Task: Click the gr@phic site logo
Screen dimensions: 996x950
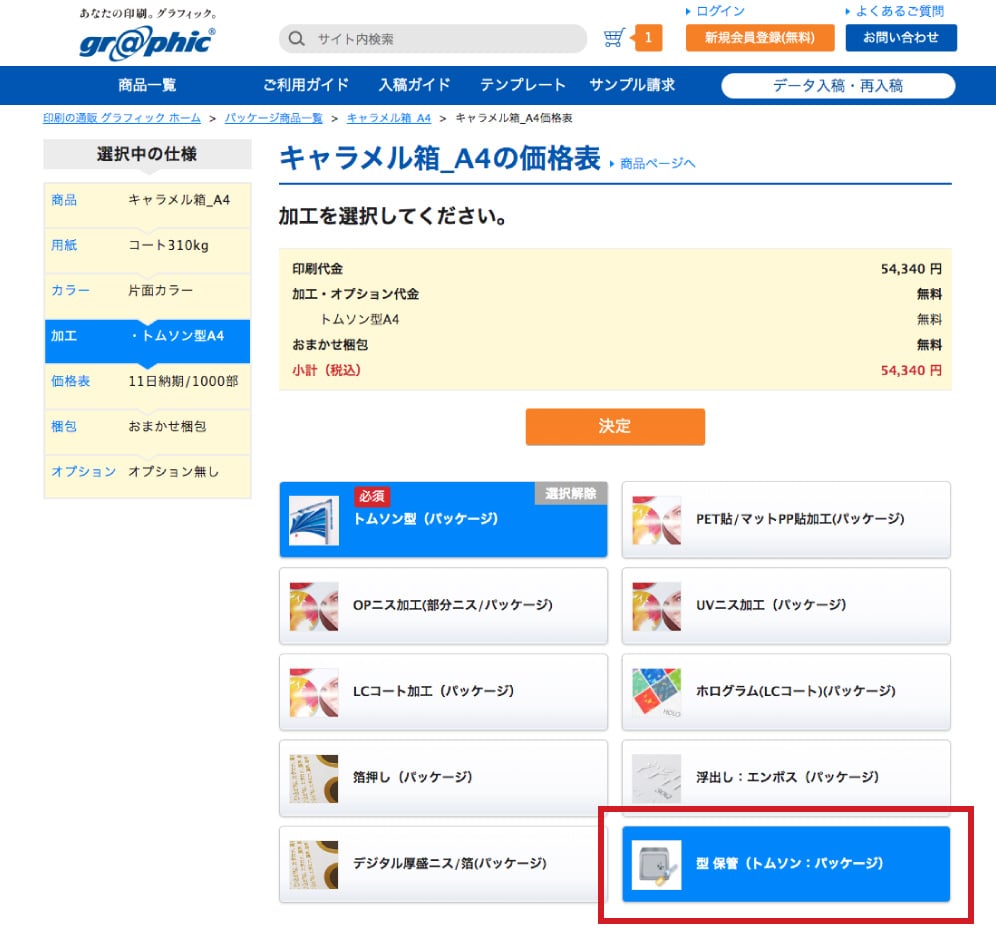Action: tap(147, 41)
